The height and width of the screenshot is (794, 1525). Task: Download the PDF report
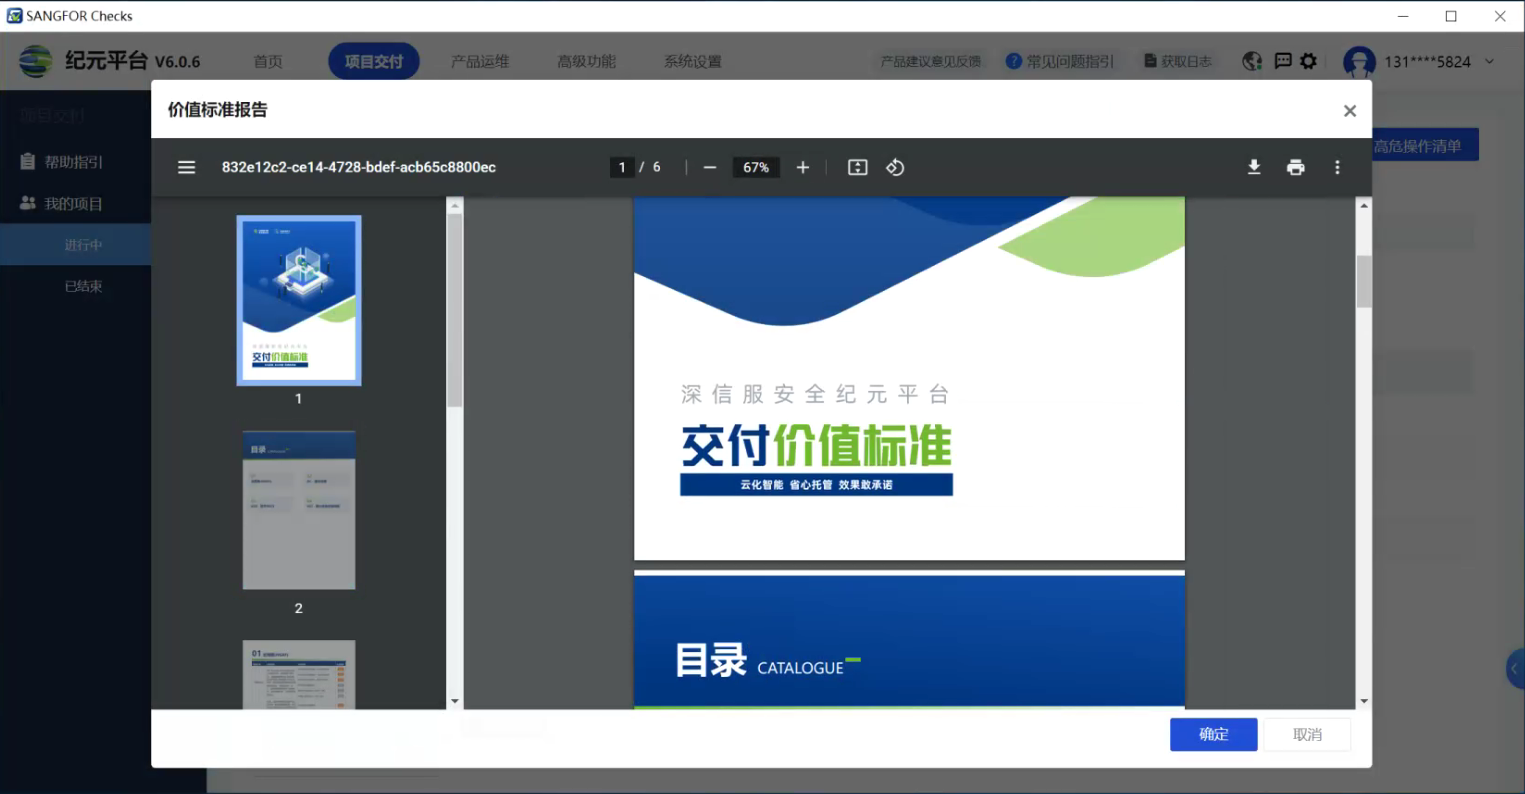tap(1254, 167)
